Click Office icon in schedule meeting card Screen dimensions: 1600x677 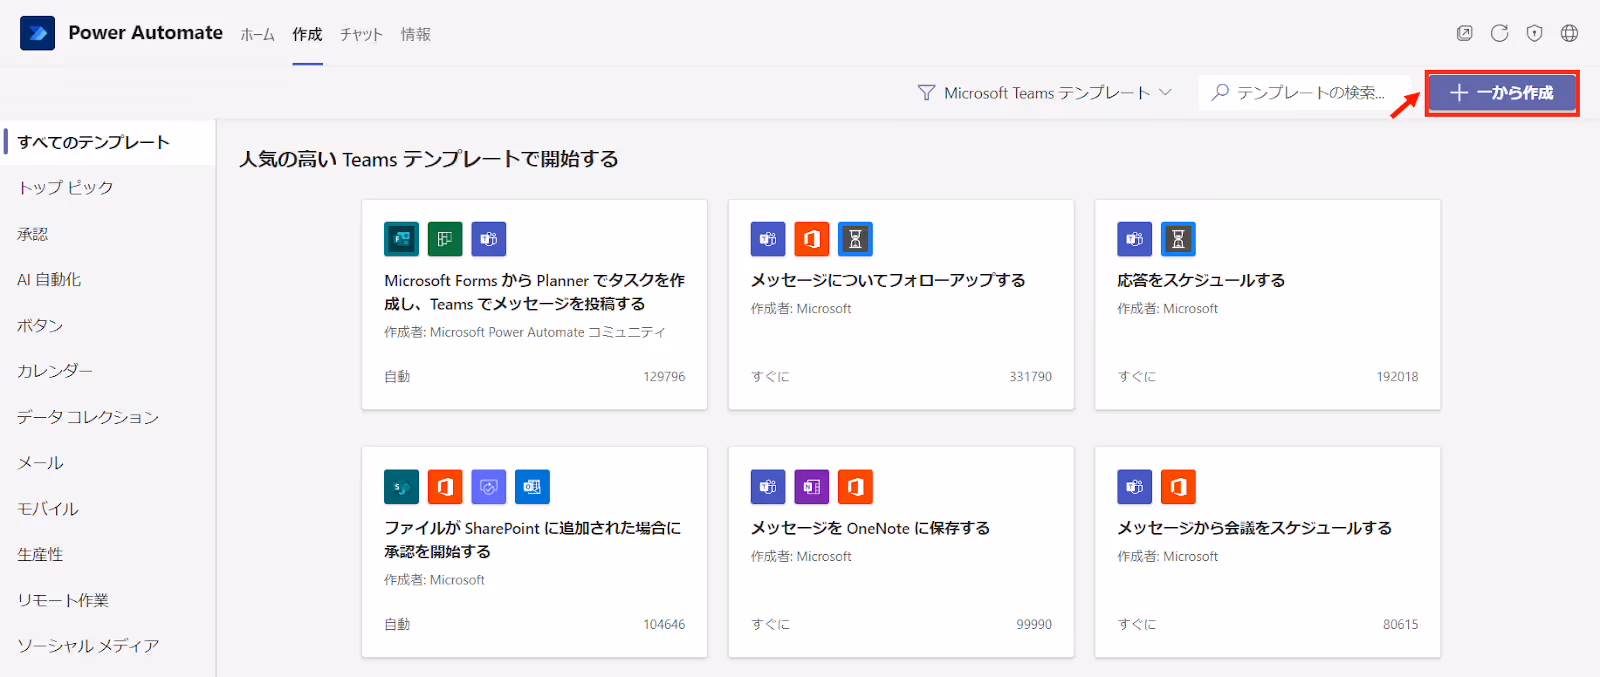pyautogui.click(x=1178, y=487)
